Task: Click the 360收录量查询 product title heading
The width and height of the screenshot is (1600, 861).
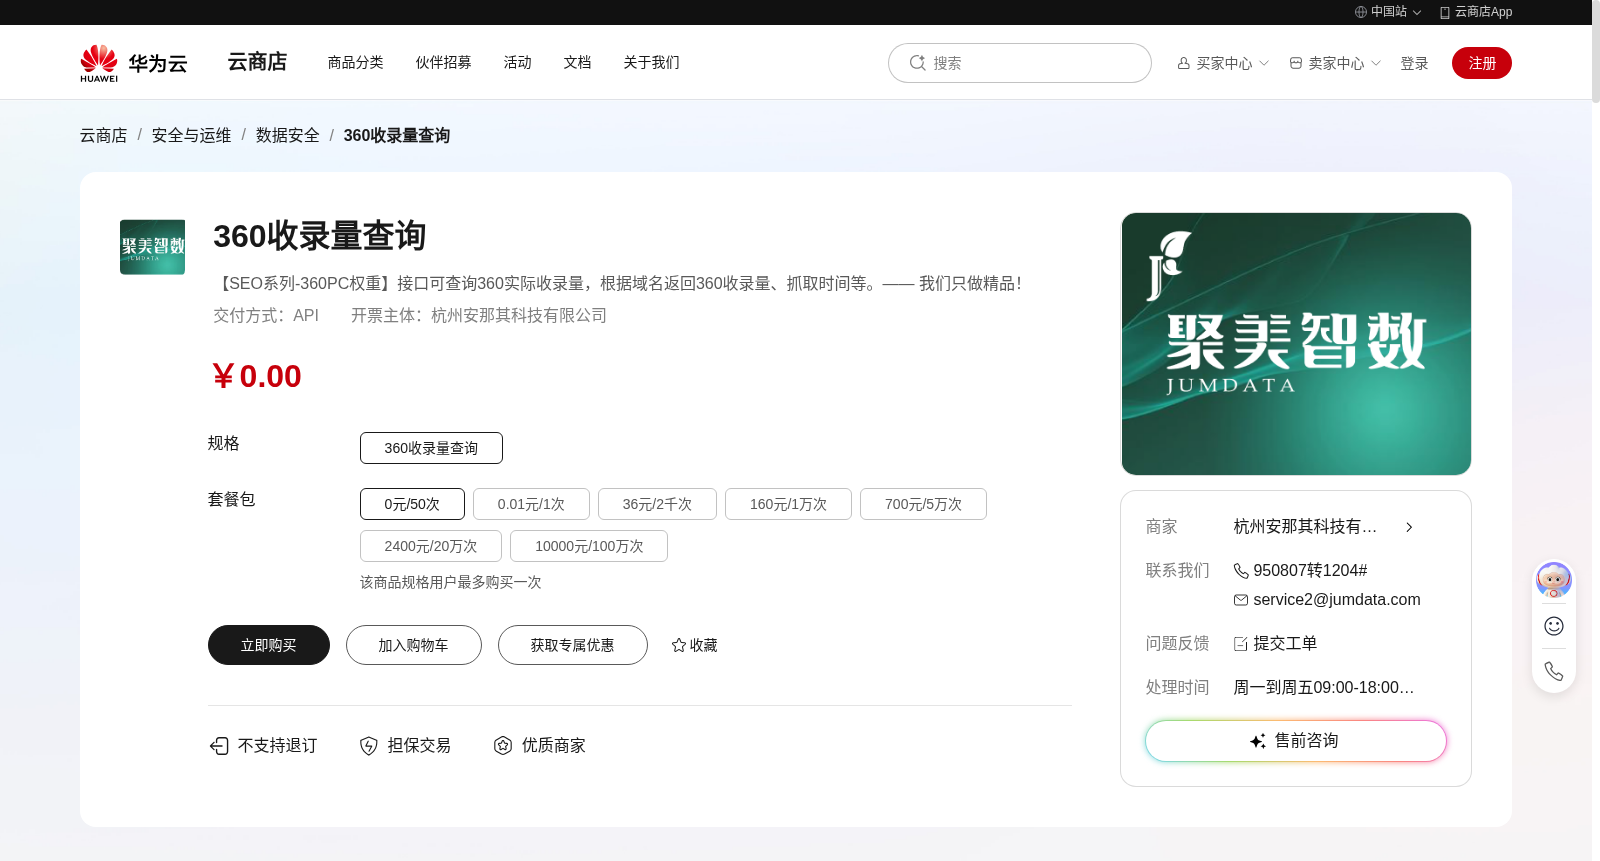Action: click(320, 236)
